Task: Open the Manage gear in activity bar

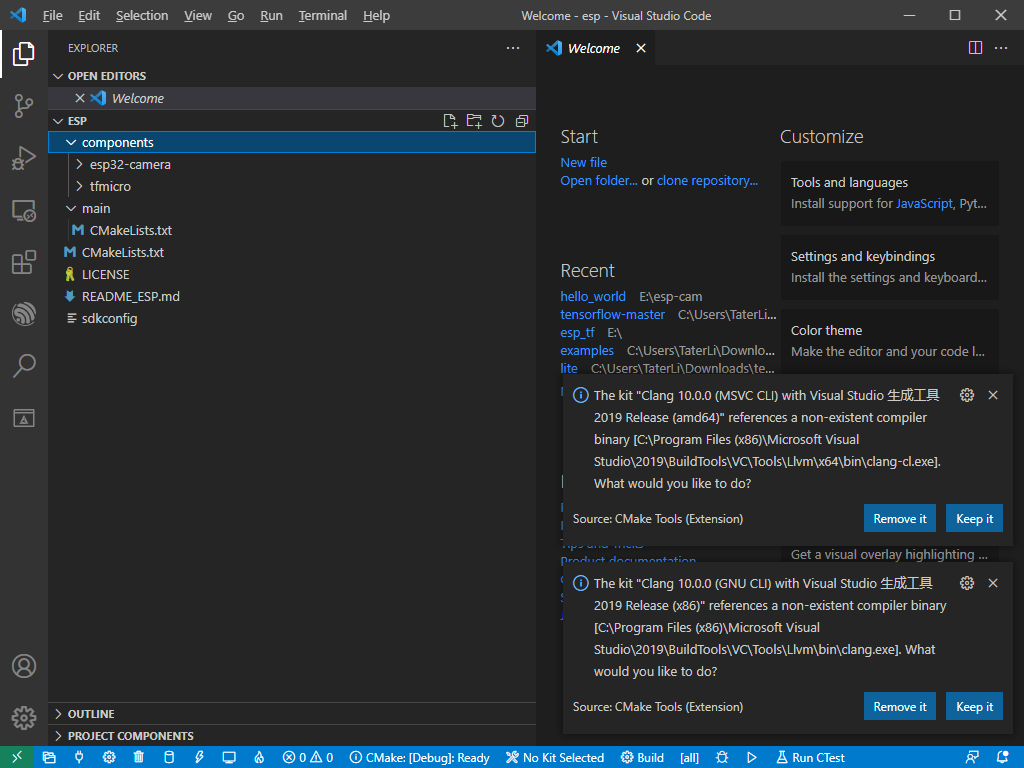Action: click(x=24, y=718)
